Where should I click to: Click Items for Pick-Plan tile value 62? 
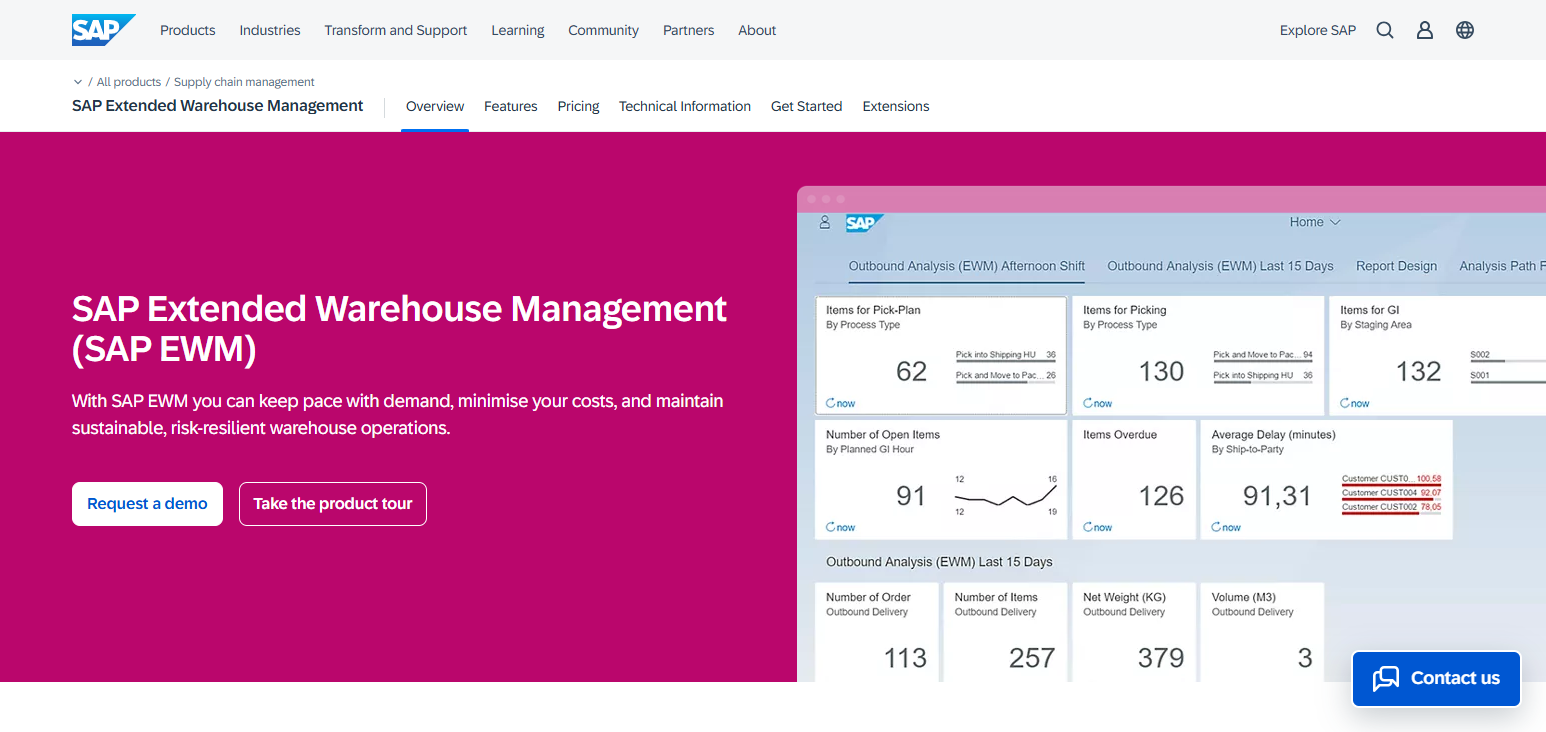(911, 372)
